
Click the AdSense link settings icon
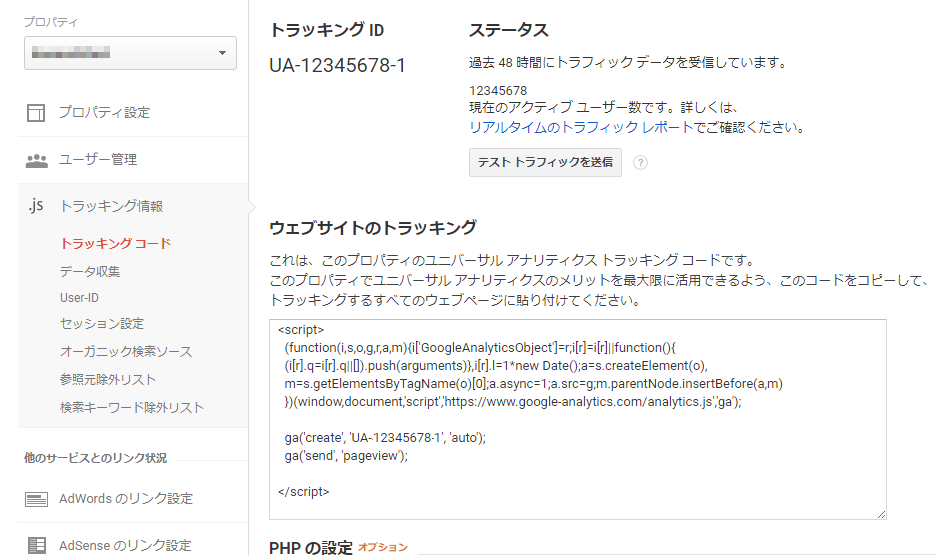point(37,545)
